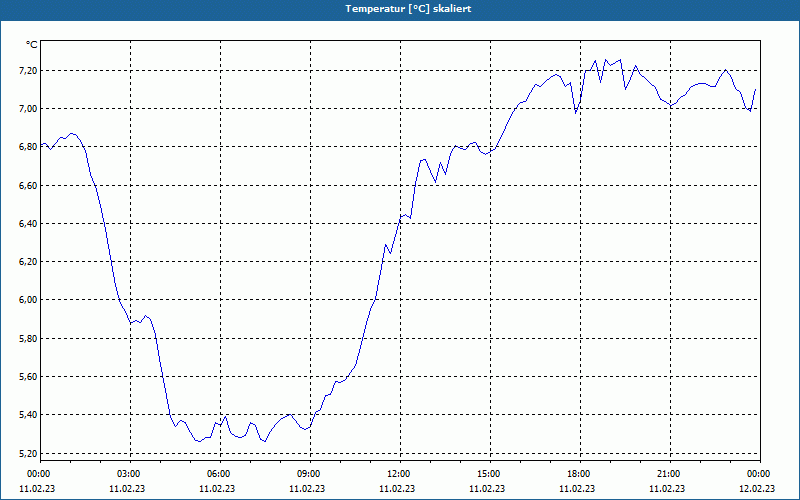This screenshot has width=800, height=500.
Task: Select the 7,00 y-axis label
Action: (x=28, y=109)
